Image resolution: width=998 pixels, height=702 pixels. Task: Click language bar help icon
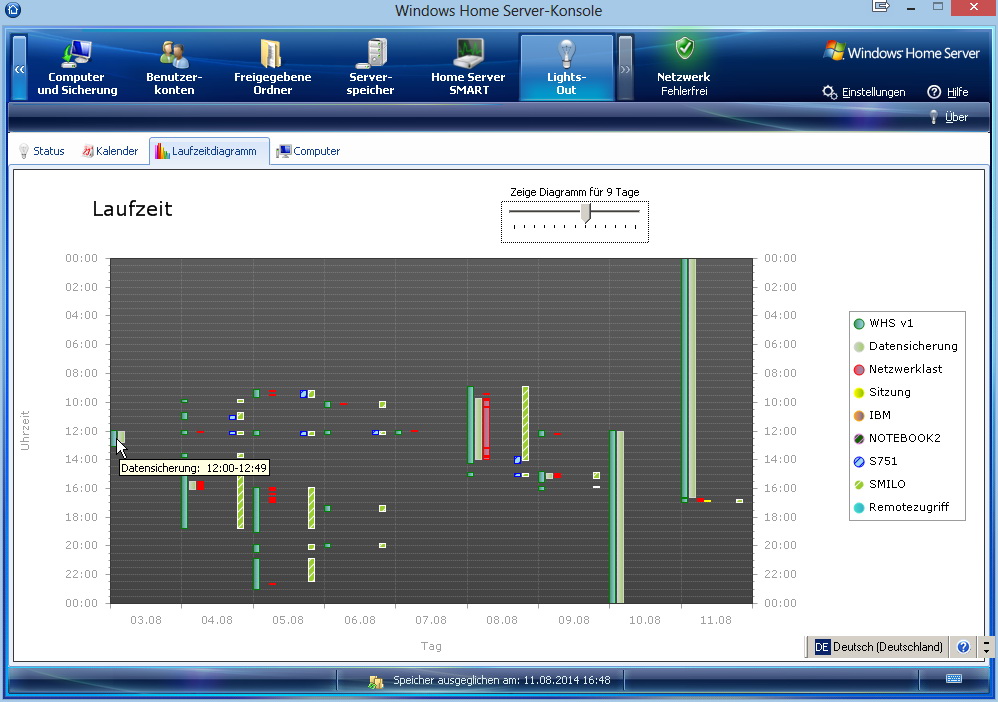[x=963, y=647]
